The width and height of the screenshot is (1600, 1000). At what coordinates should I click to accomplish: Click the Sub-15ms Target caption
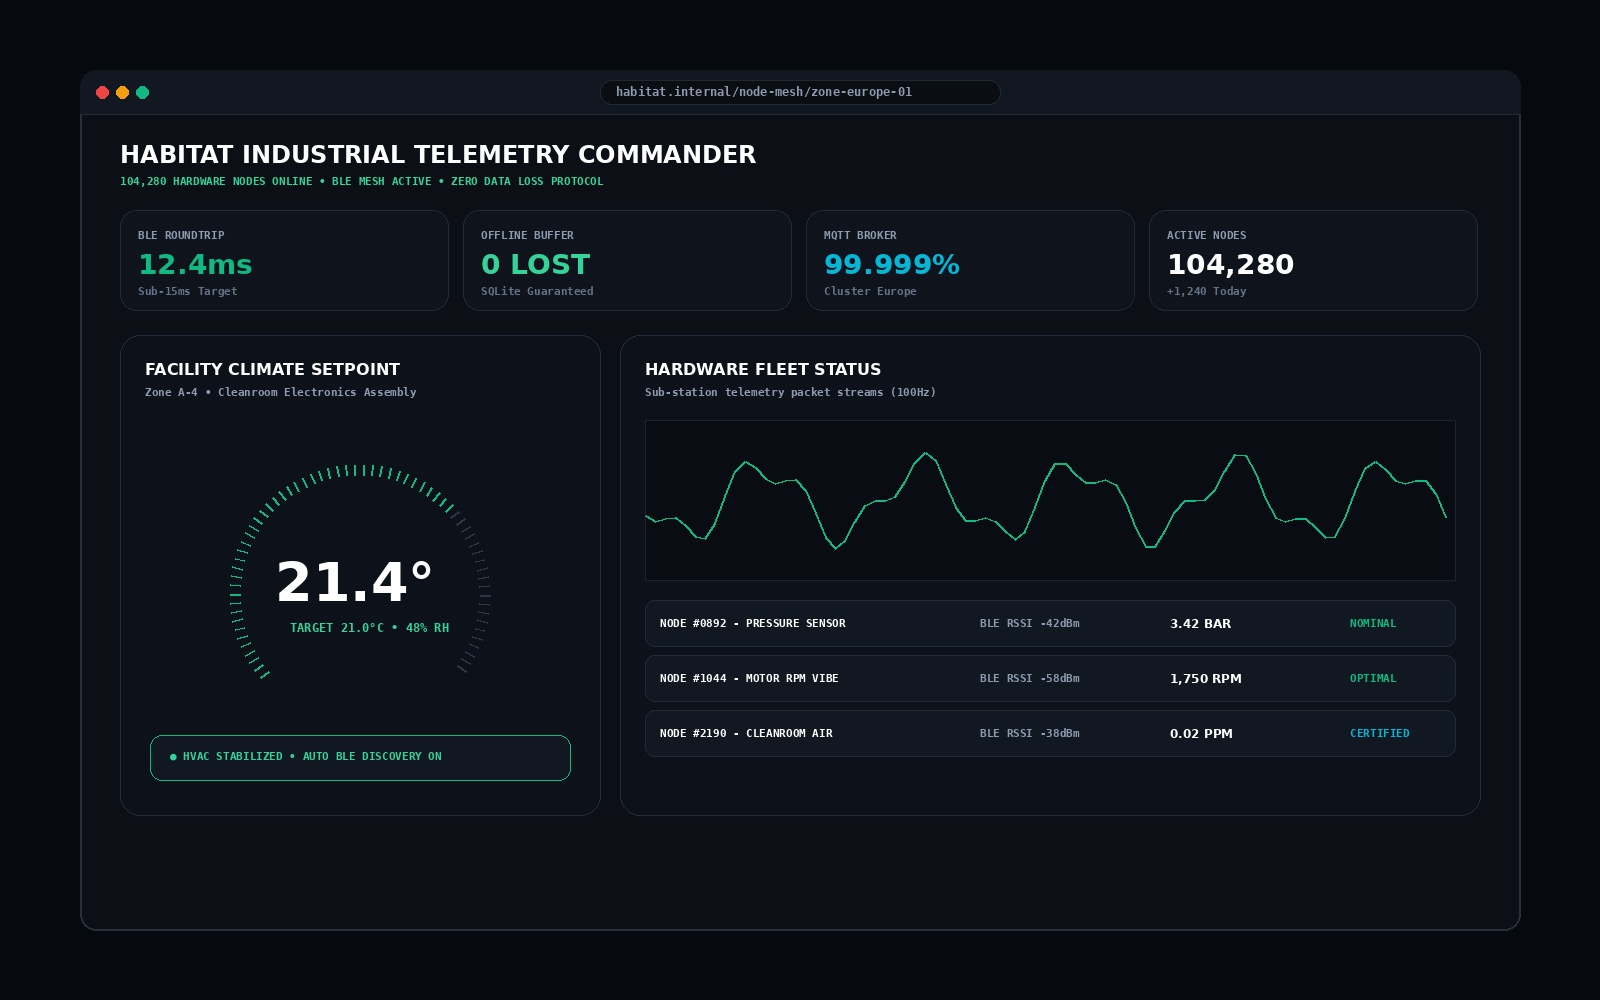(188, 292)
